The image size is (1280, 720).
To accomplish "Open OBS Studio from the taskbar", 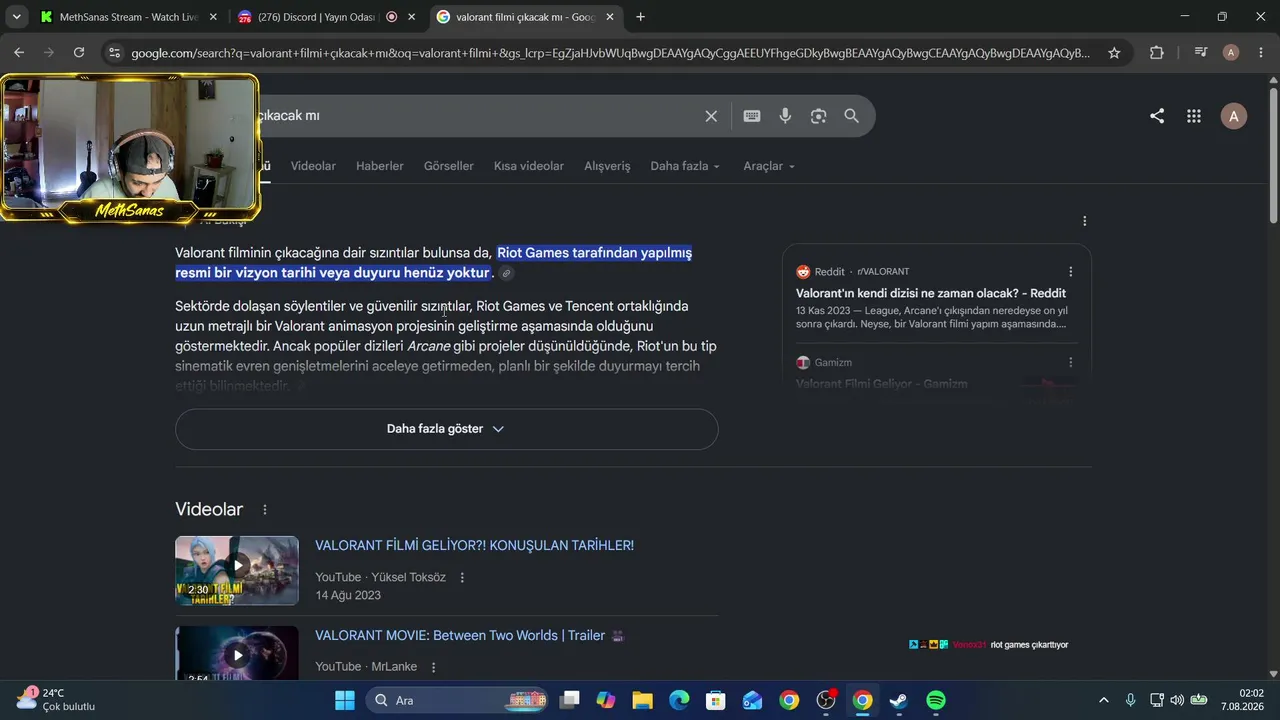I will (826, 700).
